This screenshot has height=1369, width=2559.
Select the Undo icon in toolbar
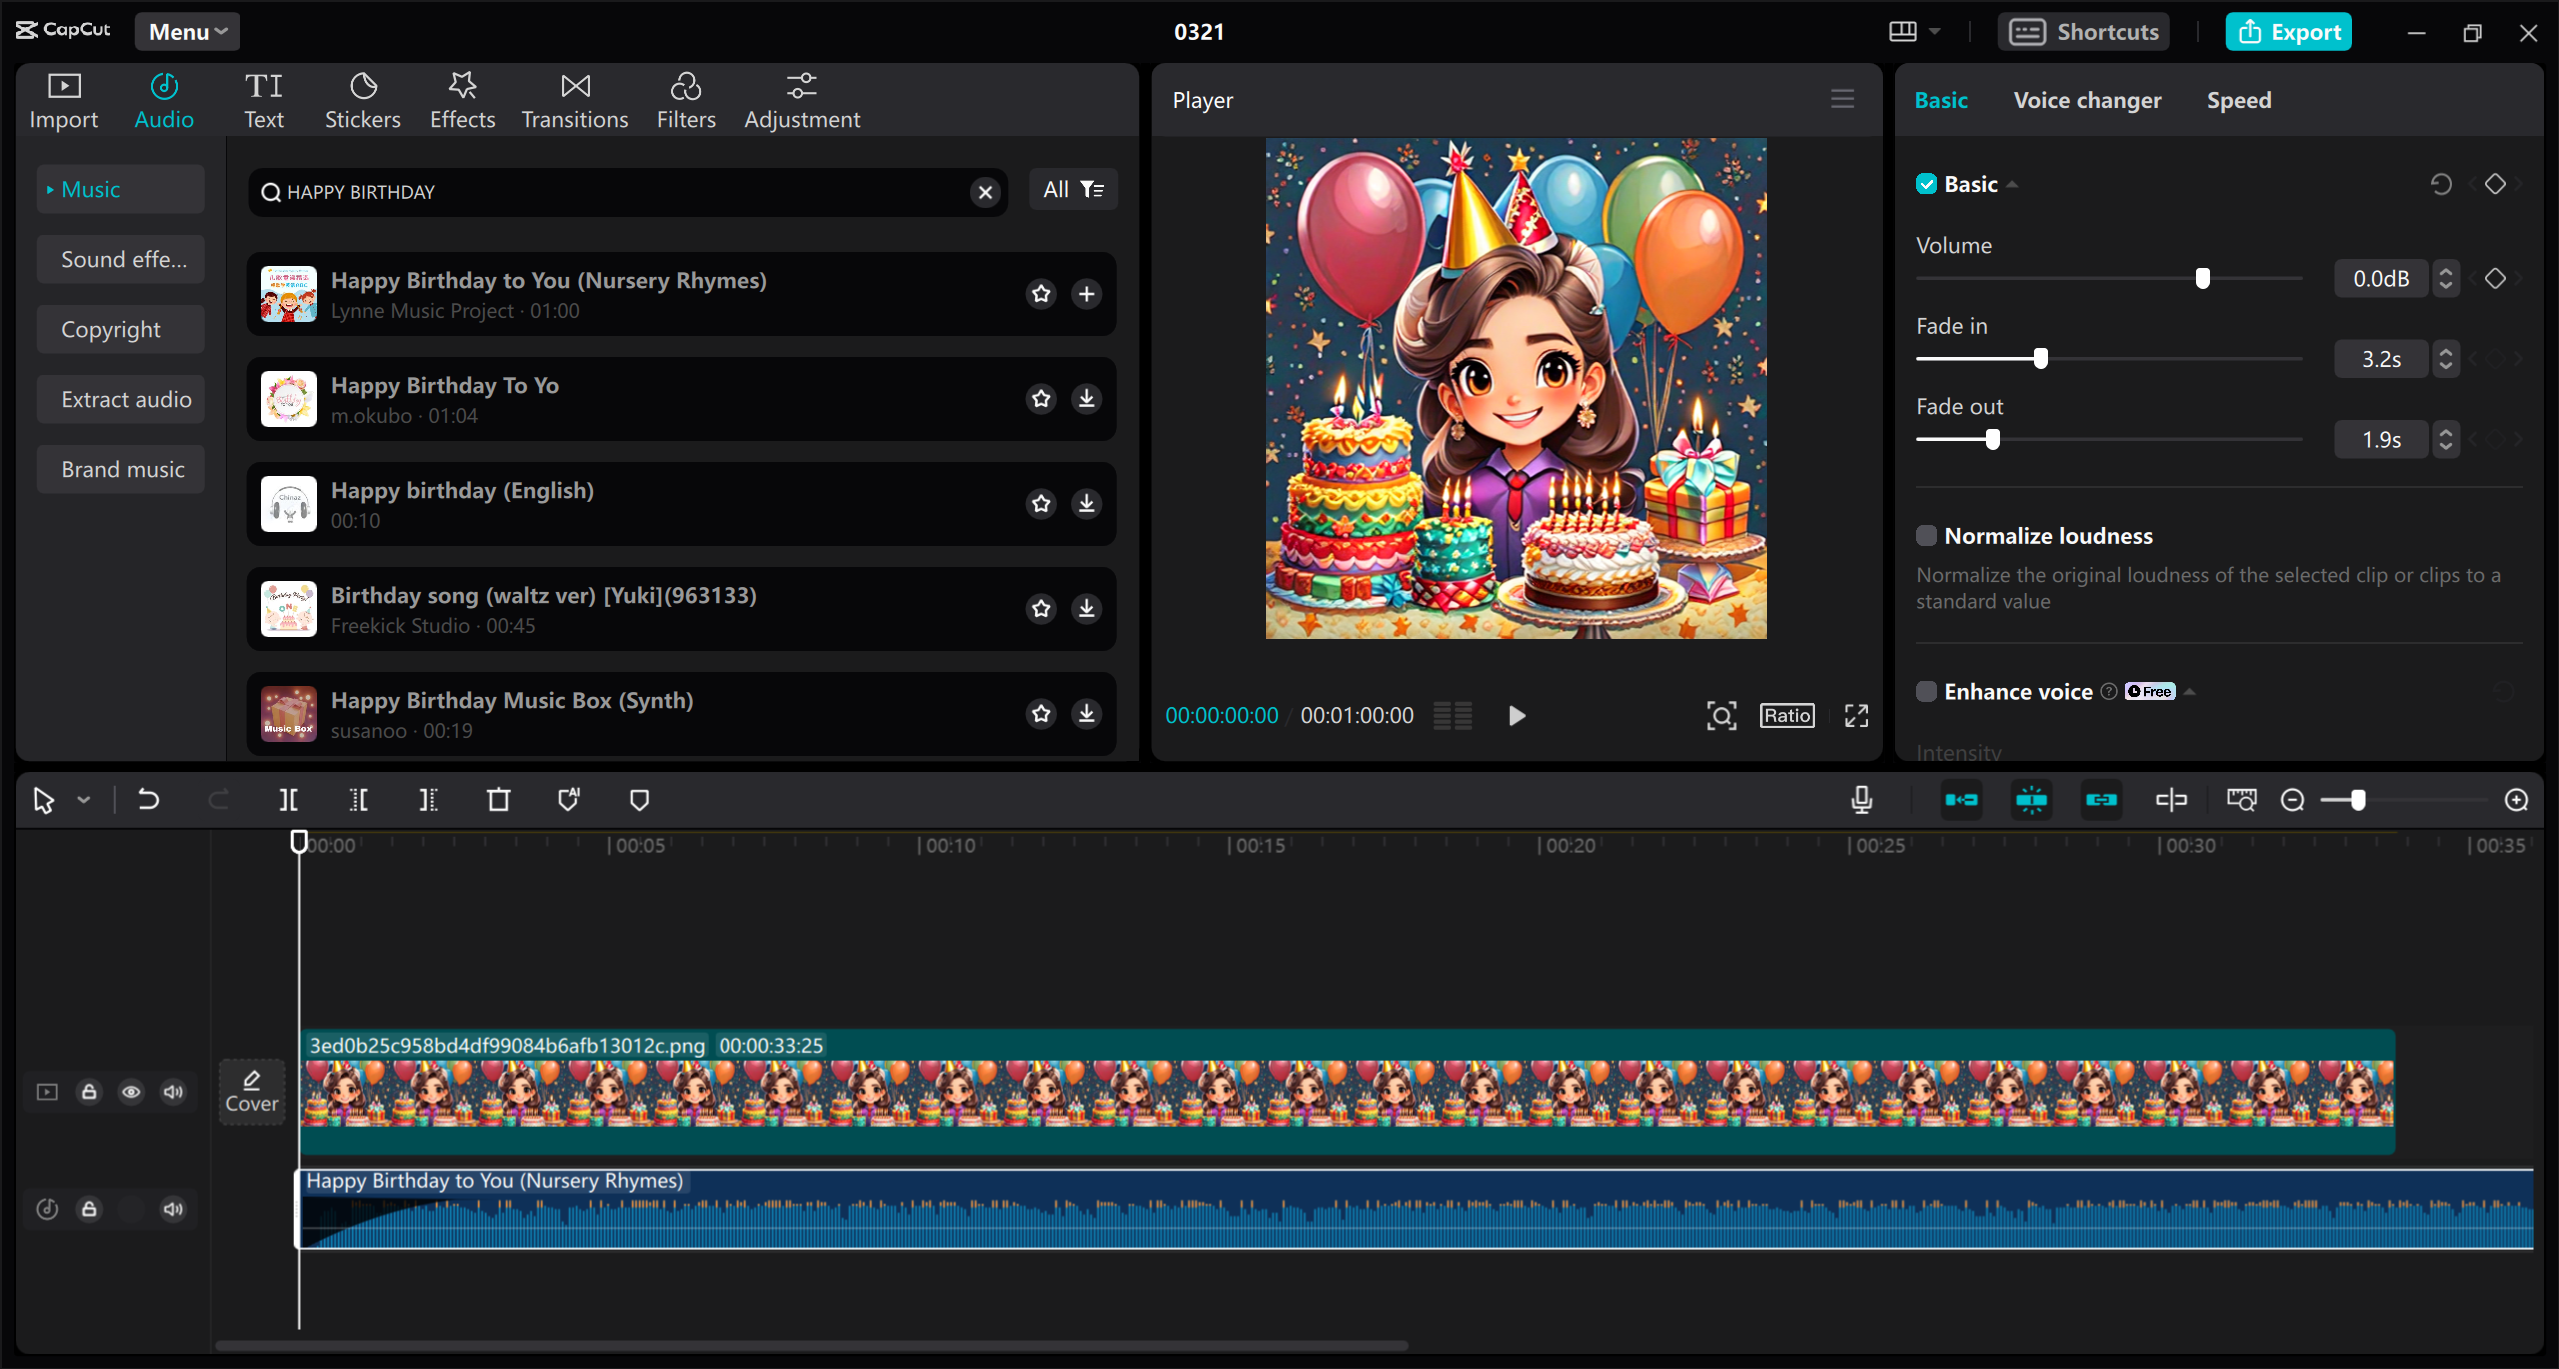[147, 799]
